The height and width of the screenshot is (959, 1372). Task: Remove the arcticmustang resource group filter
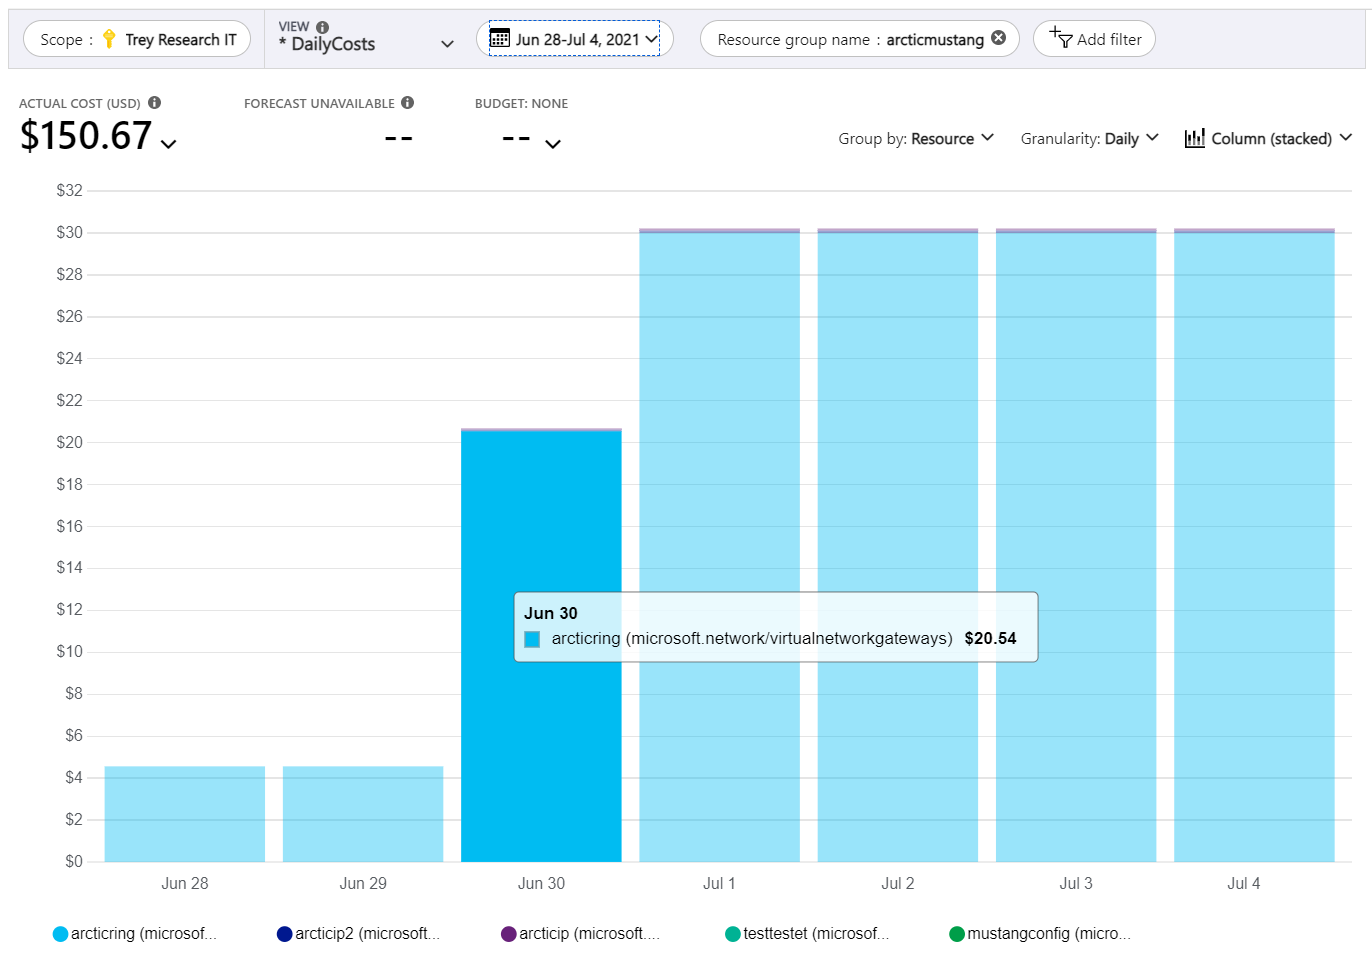pyautogui.click(x=998, y=38)
